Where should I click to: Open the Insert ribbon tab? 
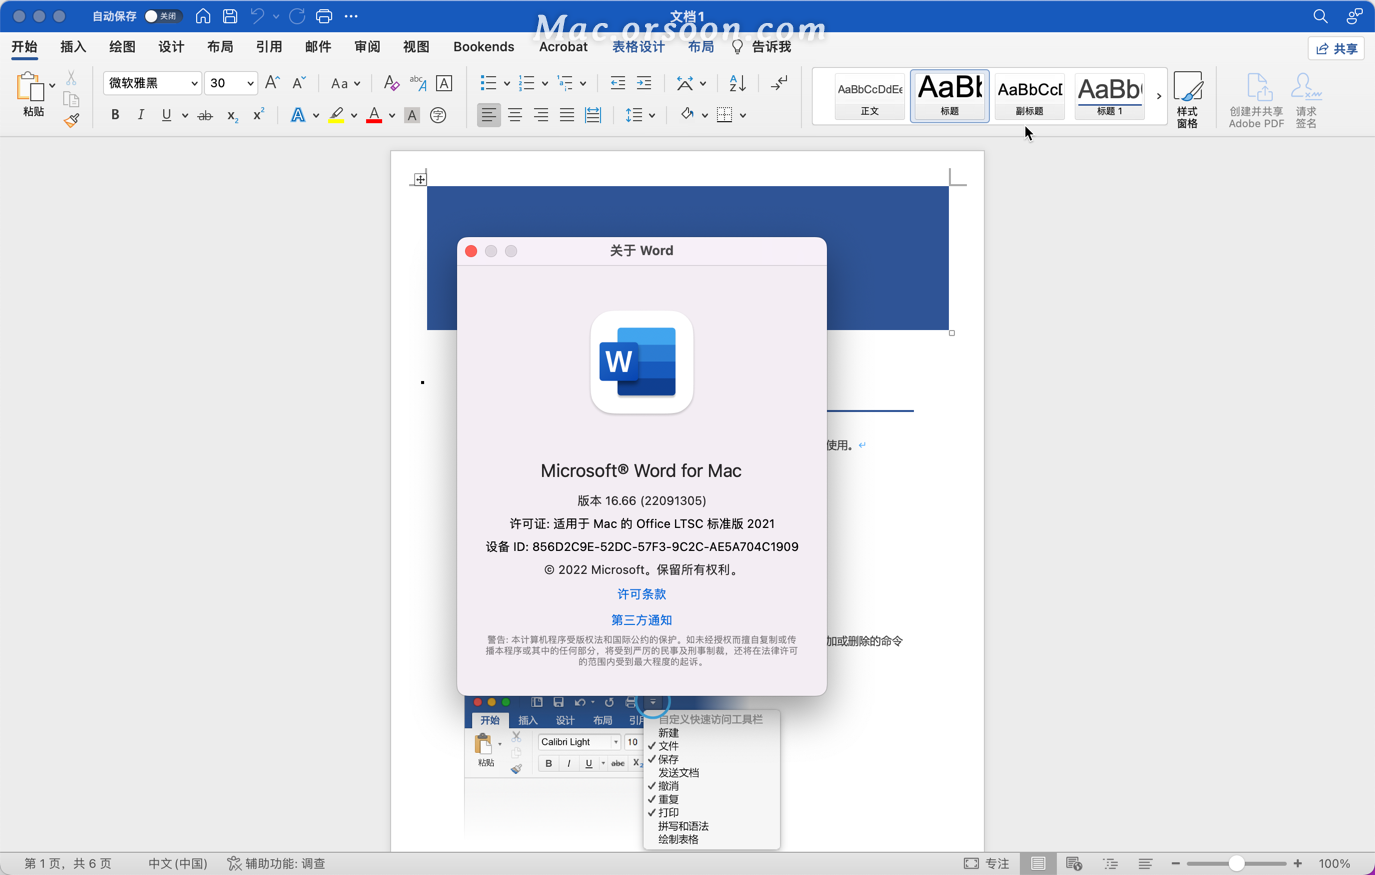(x=73, y=47)
